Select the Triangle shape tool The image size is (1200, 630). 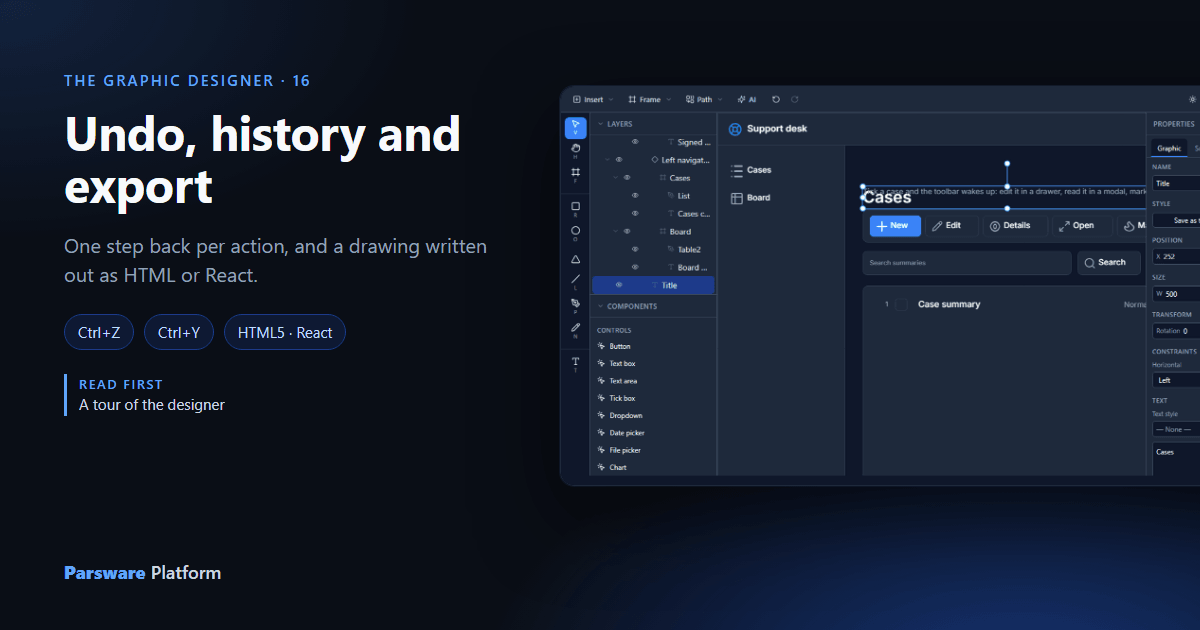point(575,258)
